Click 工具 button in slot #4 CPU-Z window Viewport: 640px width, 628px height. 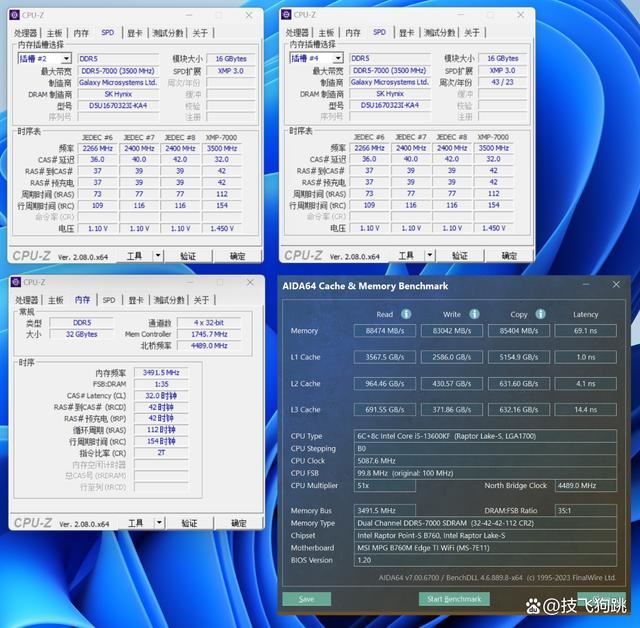point(406,255)
